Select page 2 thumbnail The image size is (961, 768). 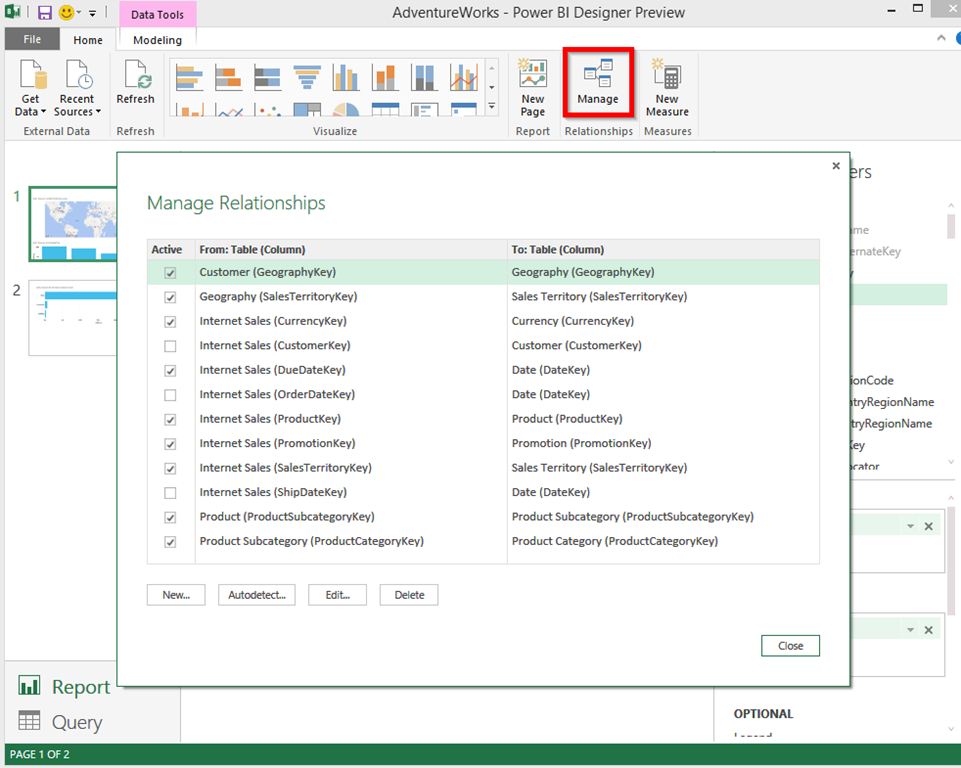tap(73, 317)
